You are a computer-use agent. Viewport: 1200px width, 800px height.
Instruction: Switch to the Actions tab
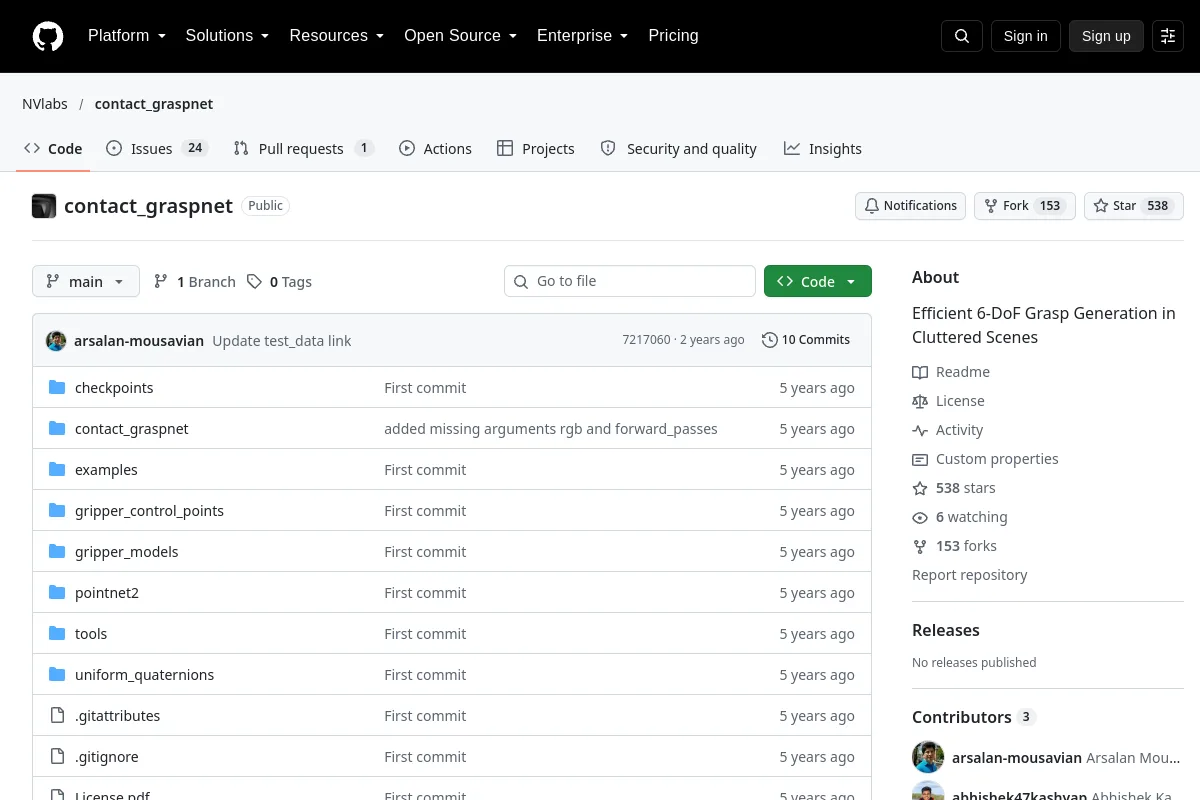(x=435, y=149)
